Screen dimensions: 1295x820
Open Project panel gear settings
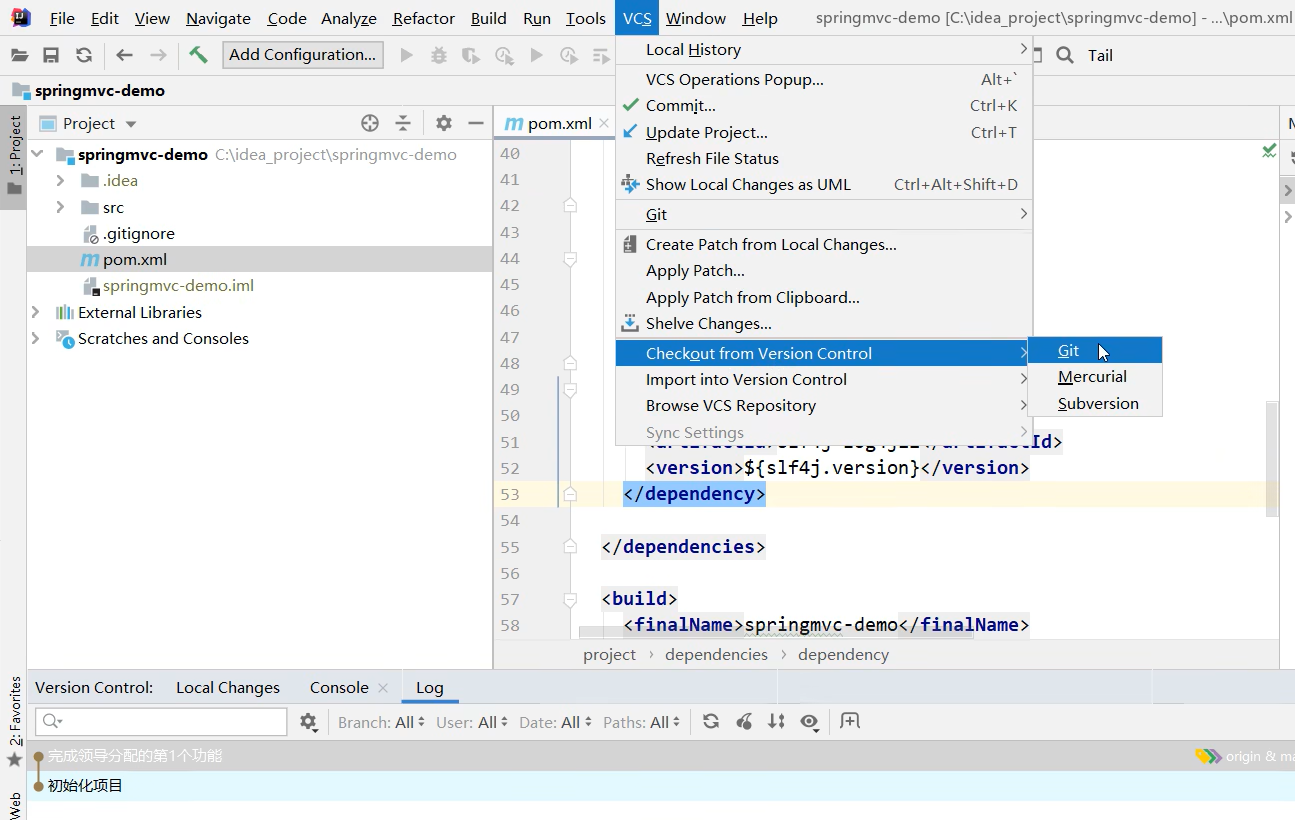tap(444, 123)
